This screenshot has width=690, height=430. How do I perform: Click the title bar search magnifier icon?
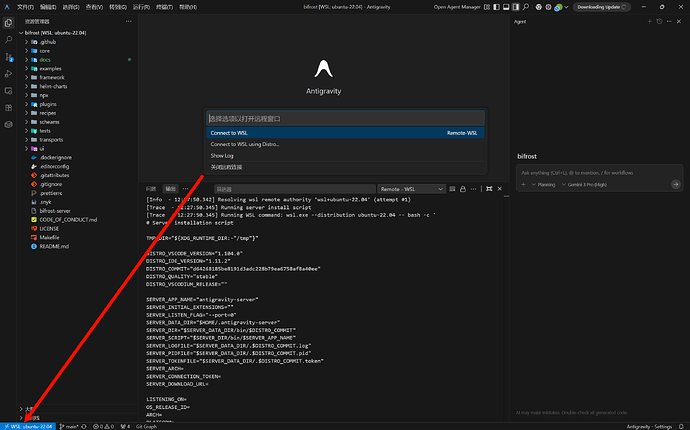tap(526, 7)
